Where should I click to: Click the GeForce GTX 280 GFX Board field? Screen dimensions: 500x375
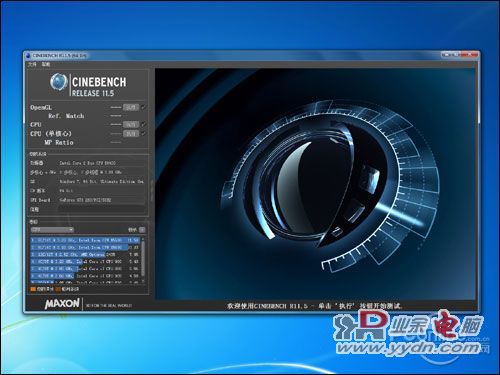pyautogui.click(x=101, y=200)
